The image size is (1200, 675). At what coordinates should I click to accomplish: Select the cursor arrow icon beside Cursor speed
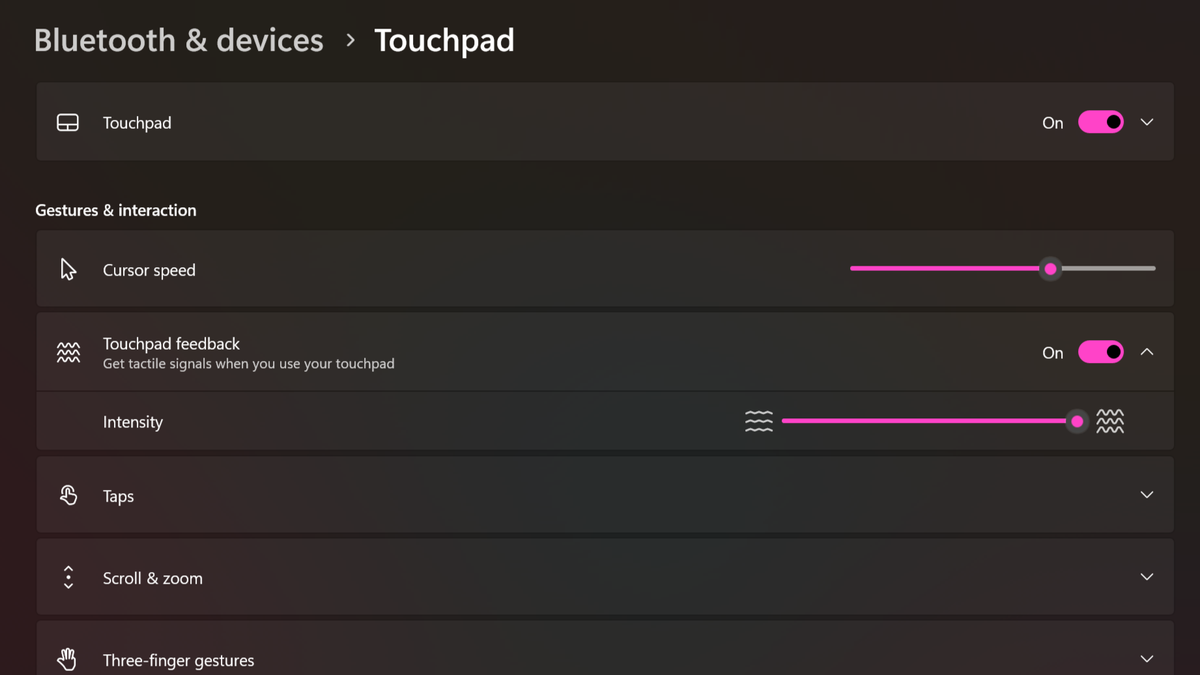coord(67,268)
